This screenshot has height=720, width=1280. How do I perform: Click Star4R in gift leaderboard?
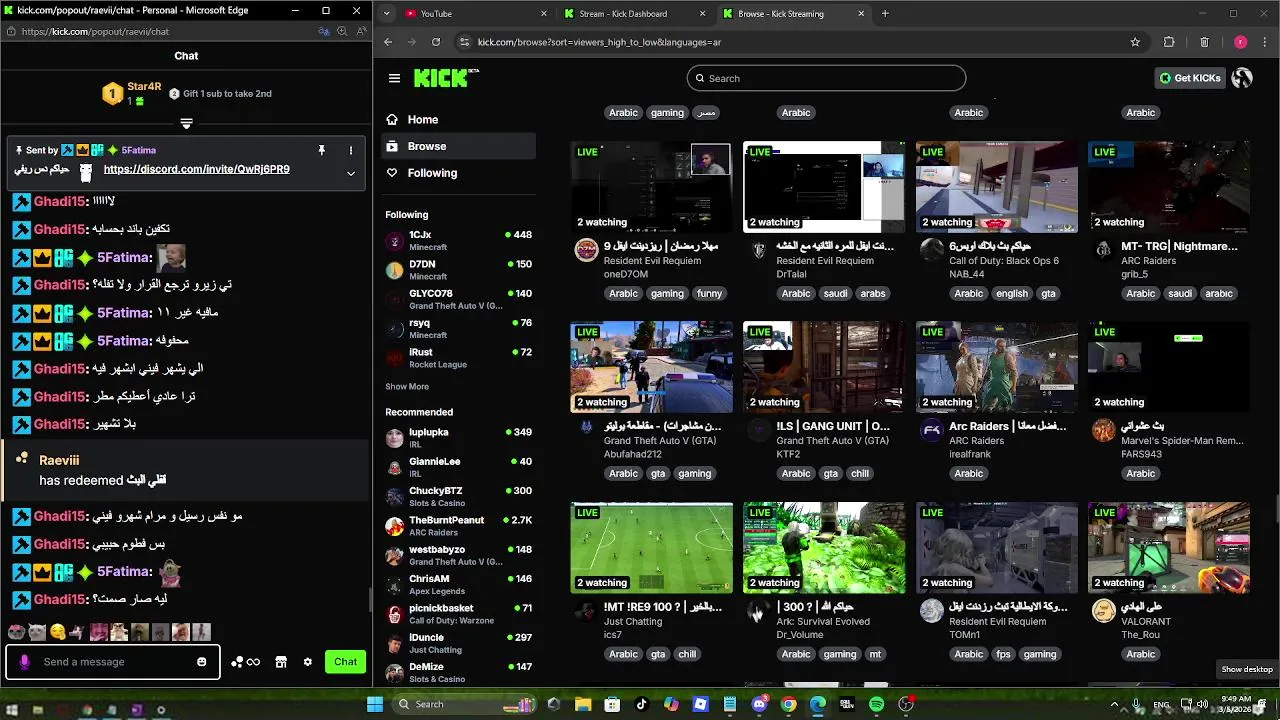tap(145, 86)
